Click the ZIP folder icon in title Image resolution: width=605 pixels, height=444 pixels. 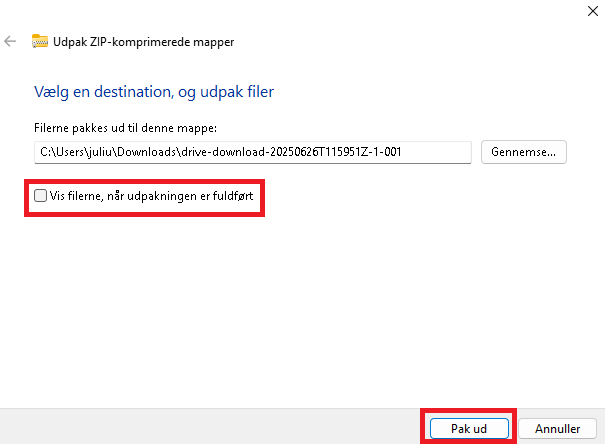[x=40, y=42]
